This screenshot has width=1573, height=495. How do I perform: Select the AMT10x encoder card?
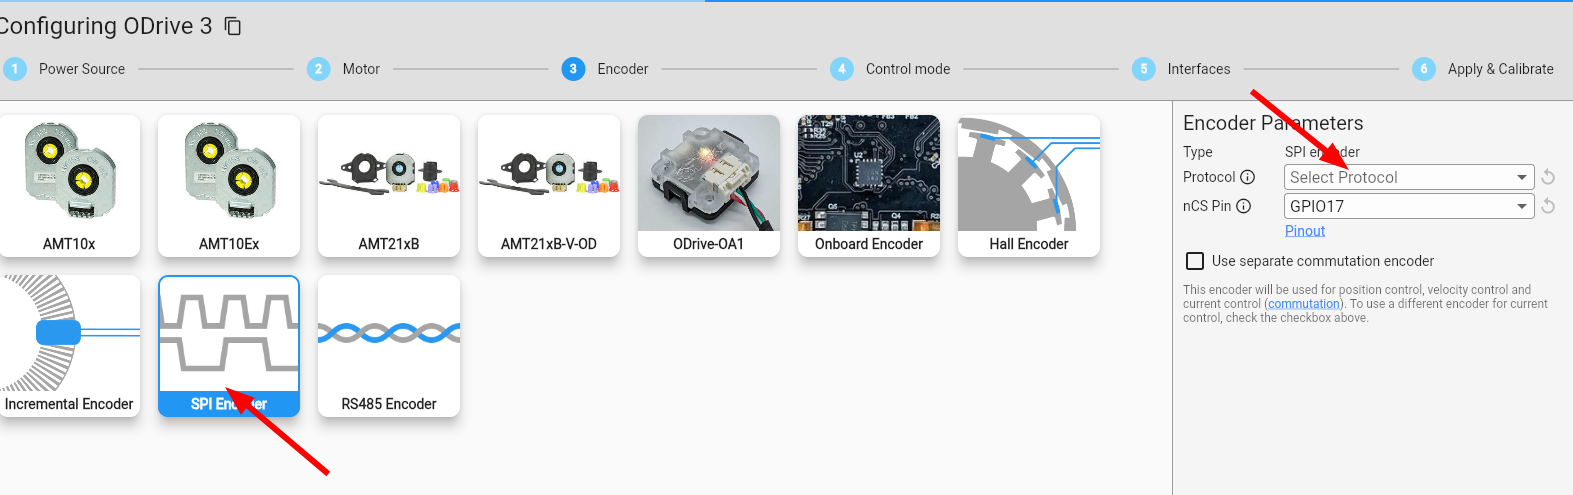tap(69, 185)
